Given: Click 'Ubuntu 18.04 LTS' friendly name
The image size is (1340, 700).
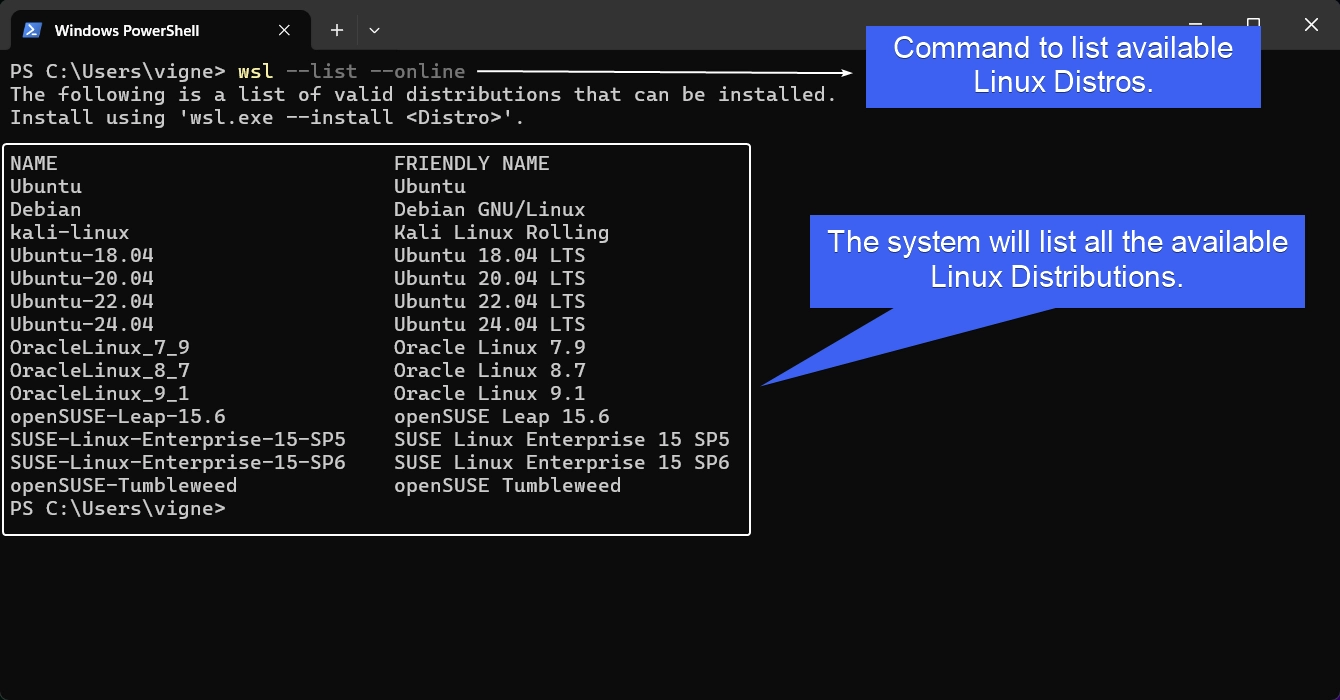Looking at the screenshot, I should (x=490, y=256).
